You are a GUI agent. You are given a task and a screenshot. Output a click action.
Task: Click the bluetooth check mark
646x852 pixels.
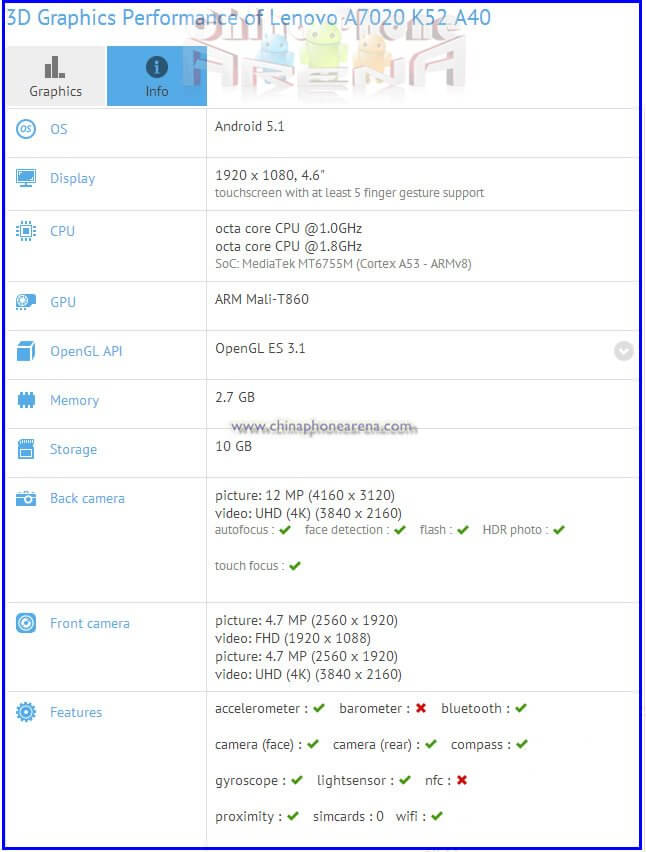[x=521, y=708]
